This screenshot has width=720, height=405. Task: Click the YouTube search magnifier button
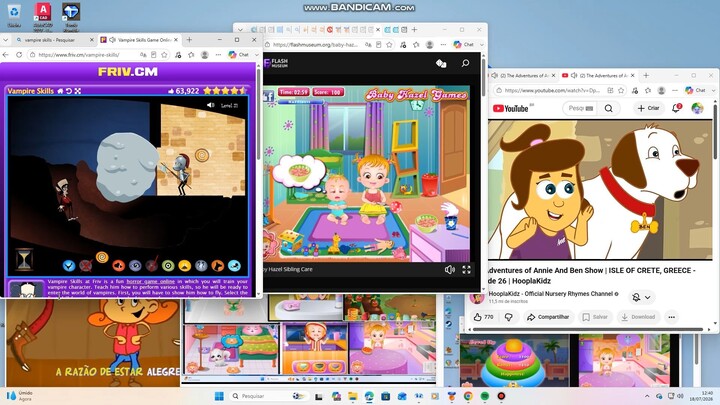[x=608, y=108]
